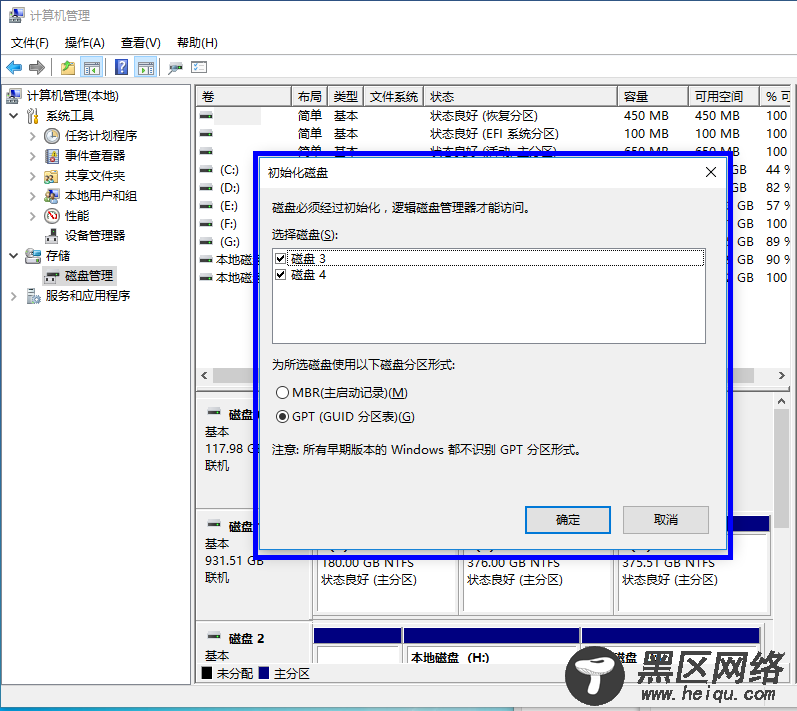Uncheck the 磁盘 3 checkbox
797x711 pixels.
(280, 258)
